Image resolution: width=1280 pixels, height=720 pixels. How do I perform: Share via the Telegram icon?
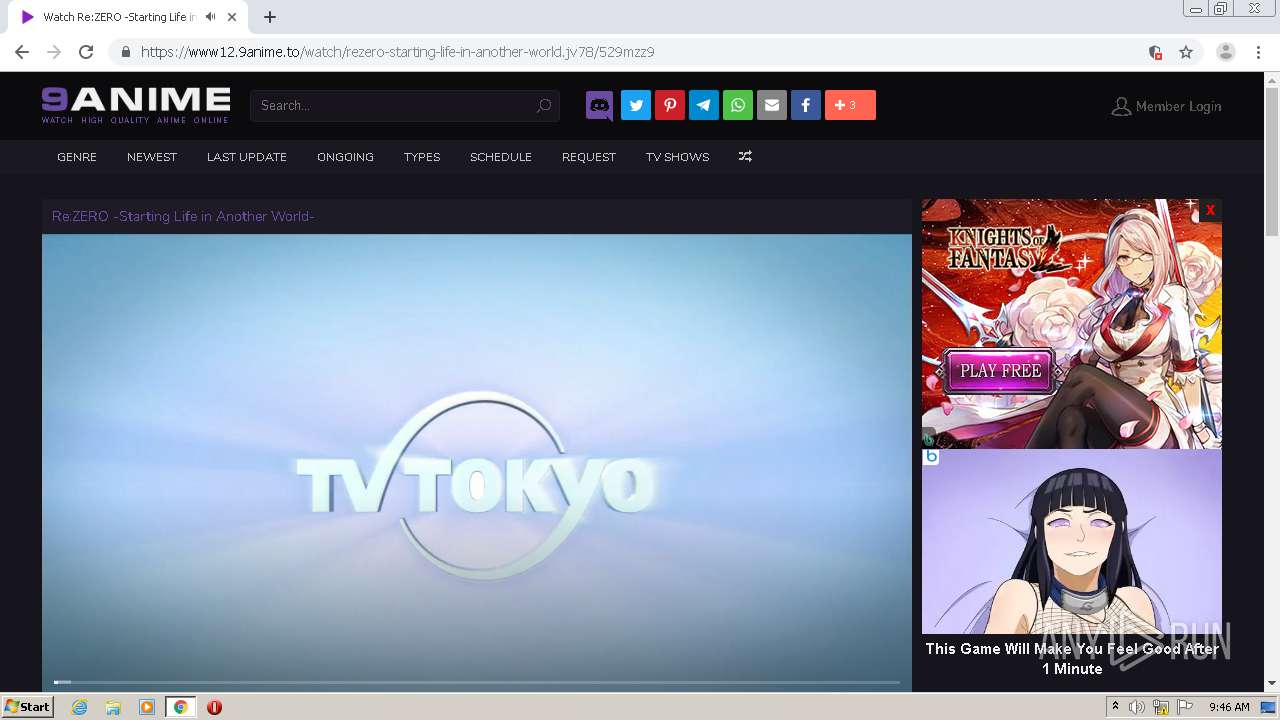(704, 105)
